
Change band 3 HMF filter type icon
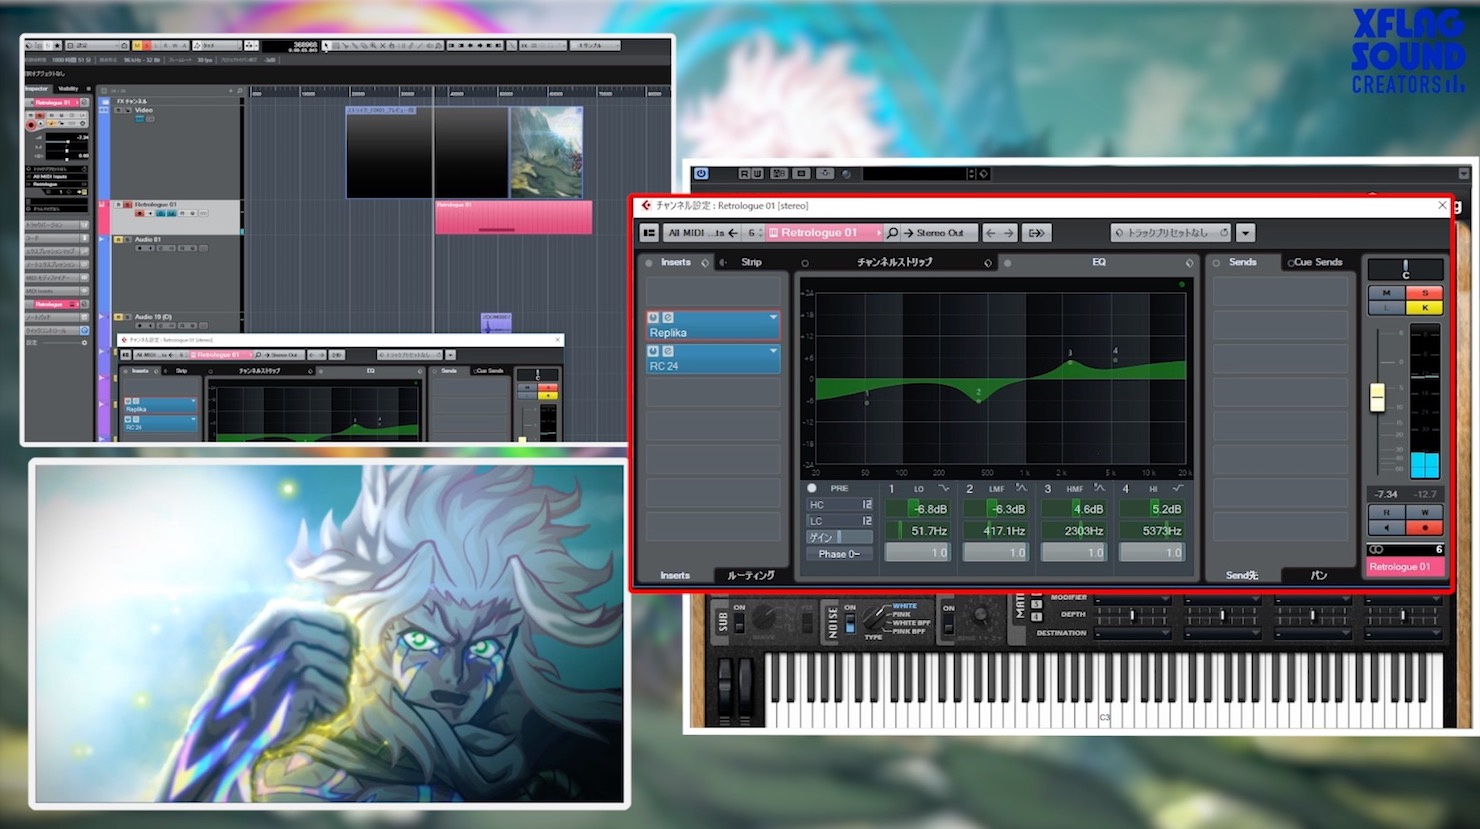coord(1099,488)
